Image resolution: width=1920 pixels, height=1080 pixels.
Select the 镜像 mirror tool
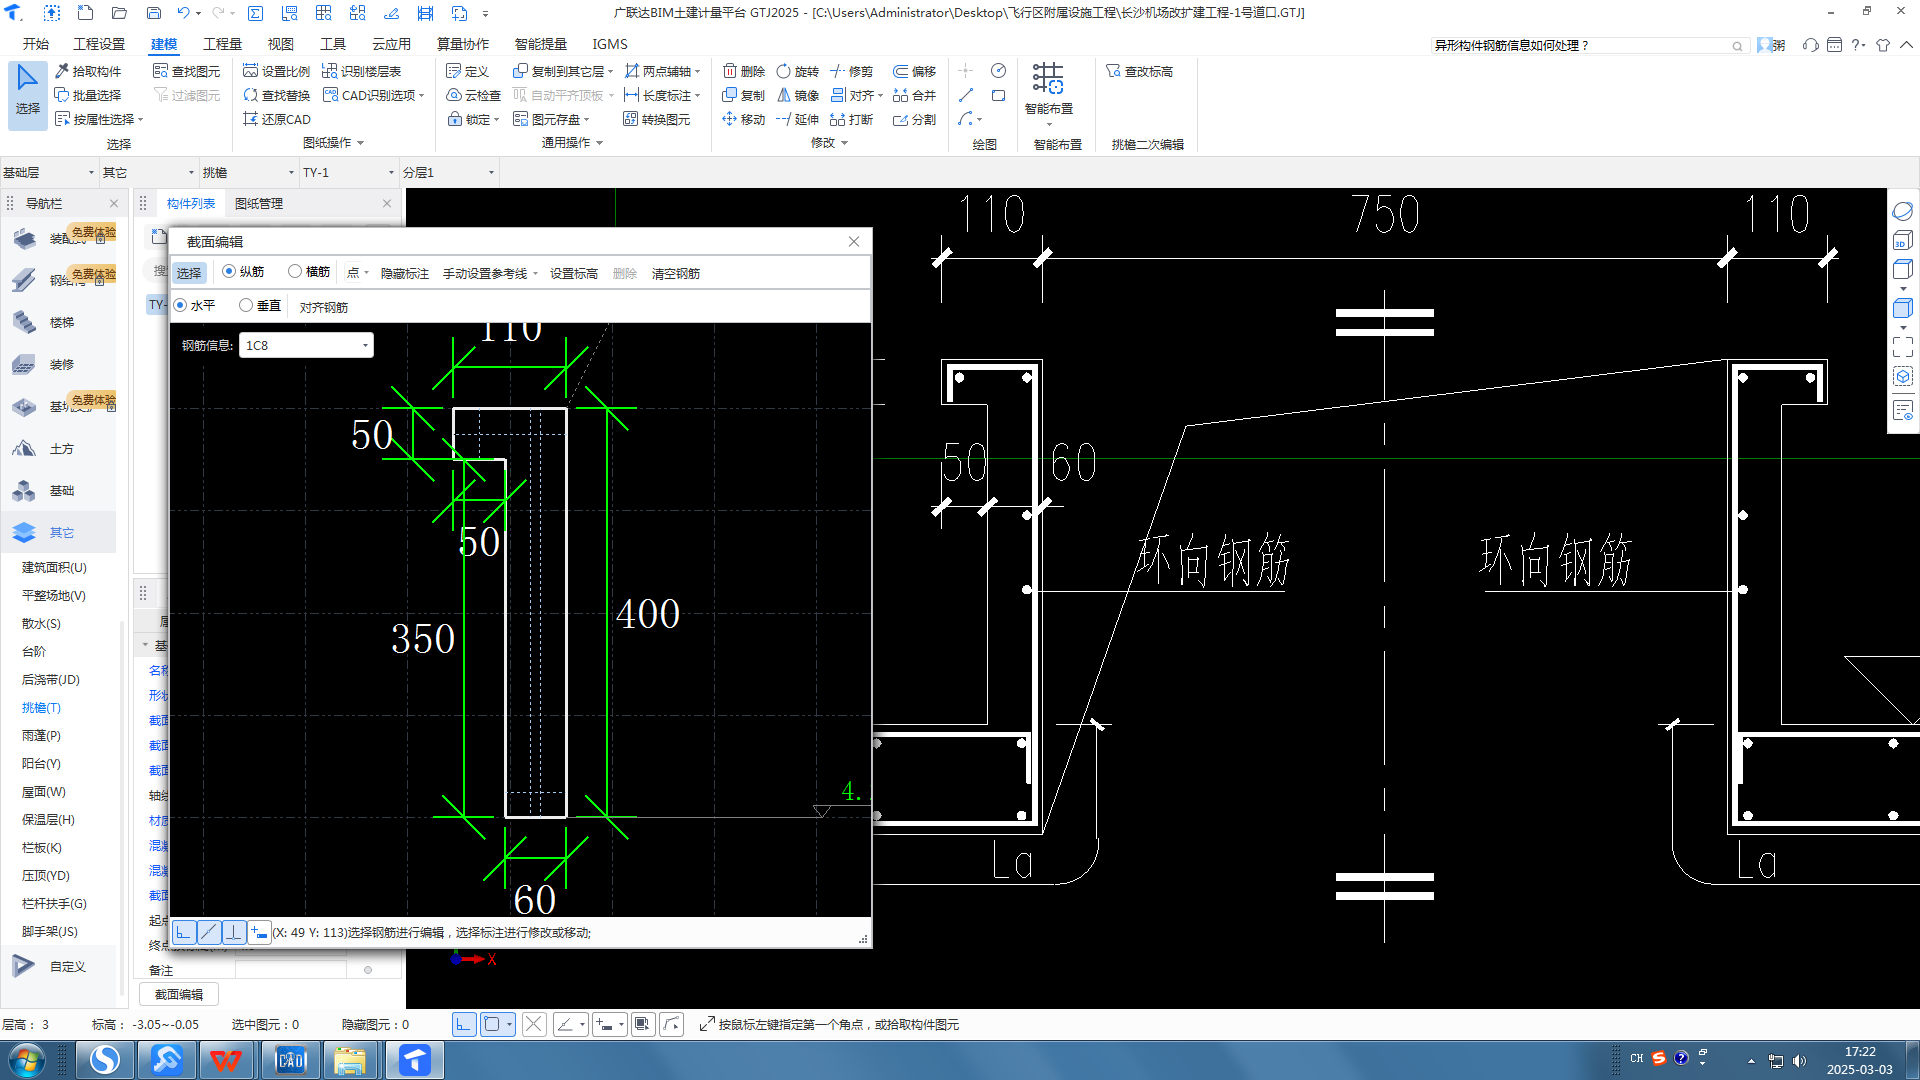point(784,95)
